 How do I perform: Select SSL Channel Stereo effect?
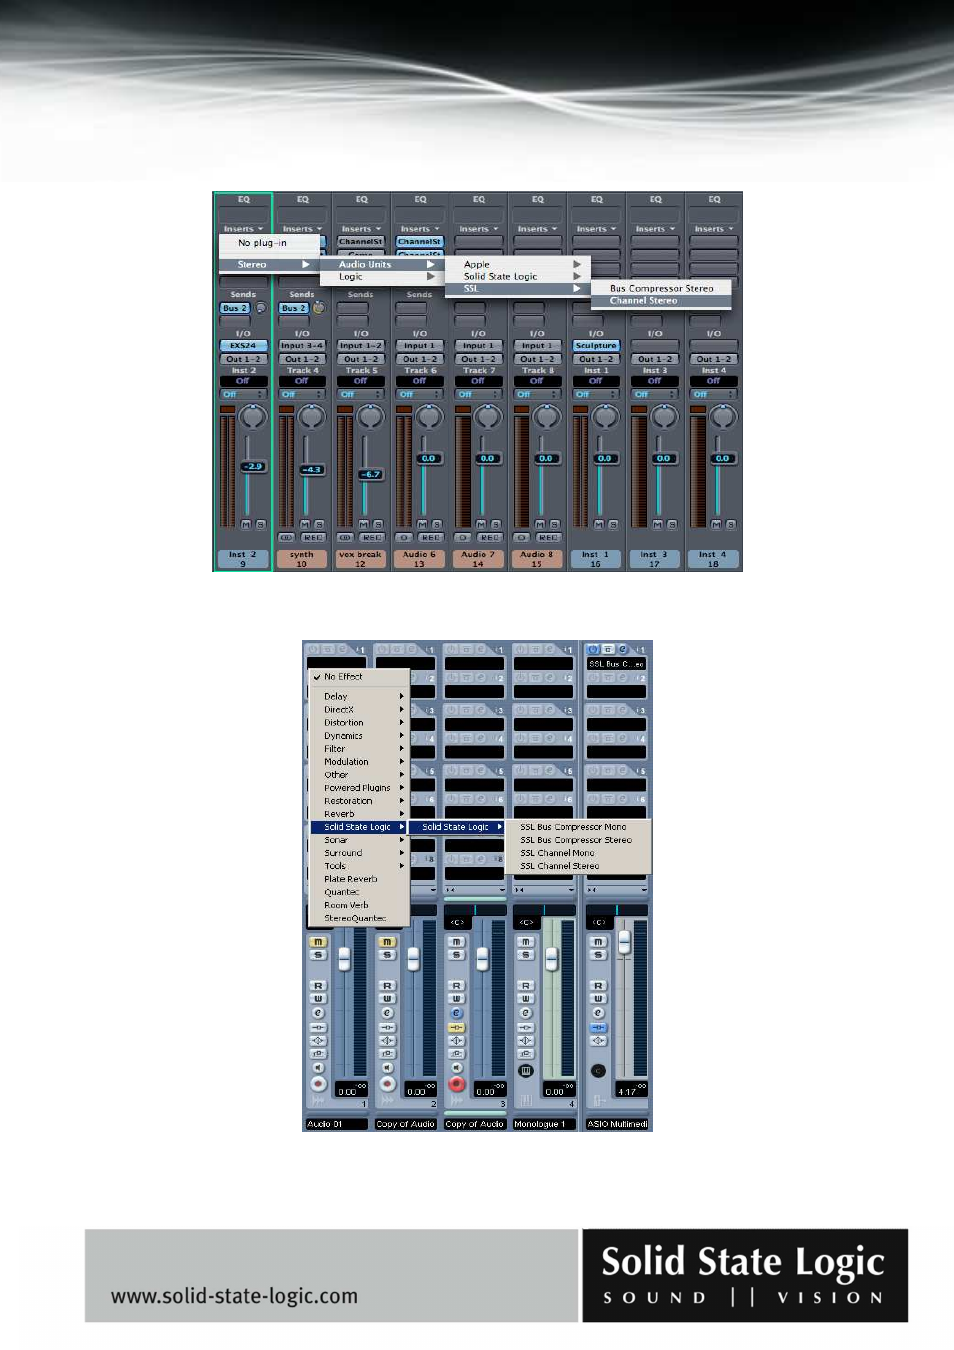tap(579, 866)
